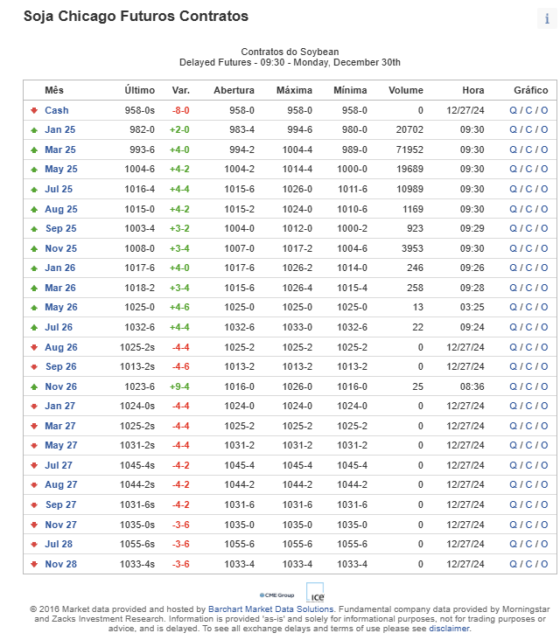This screenshot has height=640, width=560.
Task: Click the Volume column header
Action: [x=406, y=90]
